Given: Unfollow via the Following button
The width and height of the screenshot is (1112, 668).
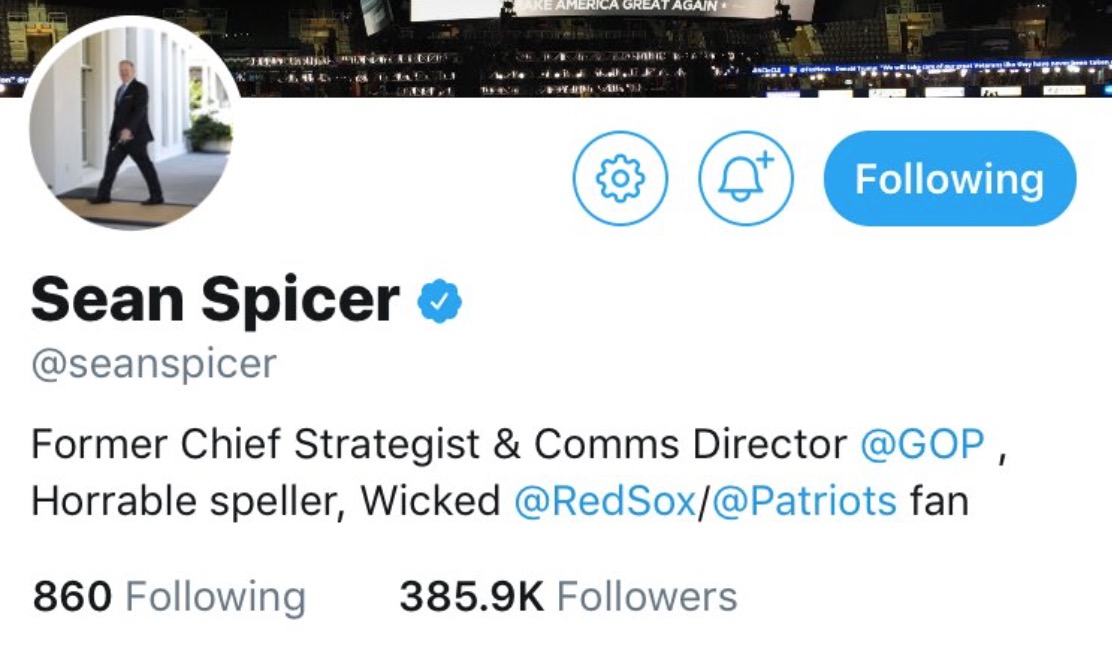Looking at the screenshot, I should pyautogui.click(x=949, y=179).
